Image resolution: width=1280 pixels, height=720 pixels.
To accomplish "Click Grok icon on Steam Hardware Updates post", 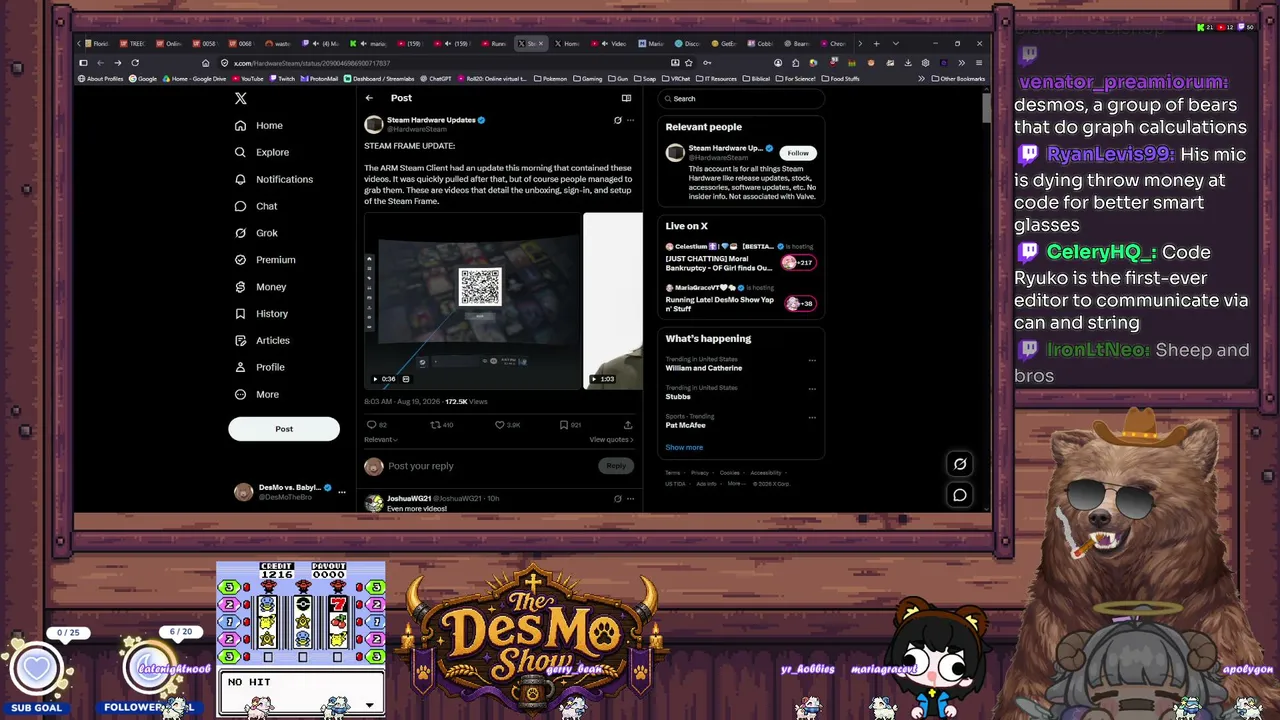I will (x=617, y=120).
